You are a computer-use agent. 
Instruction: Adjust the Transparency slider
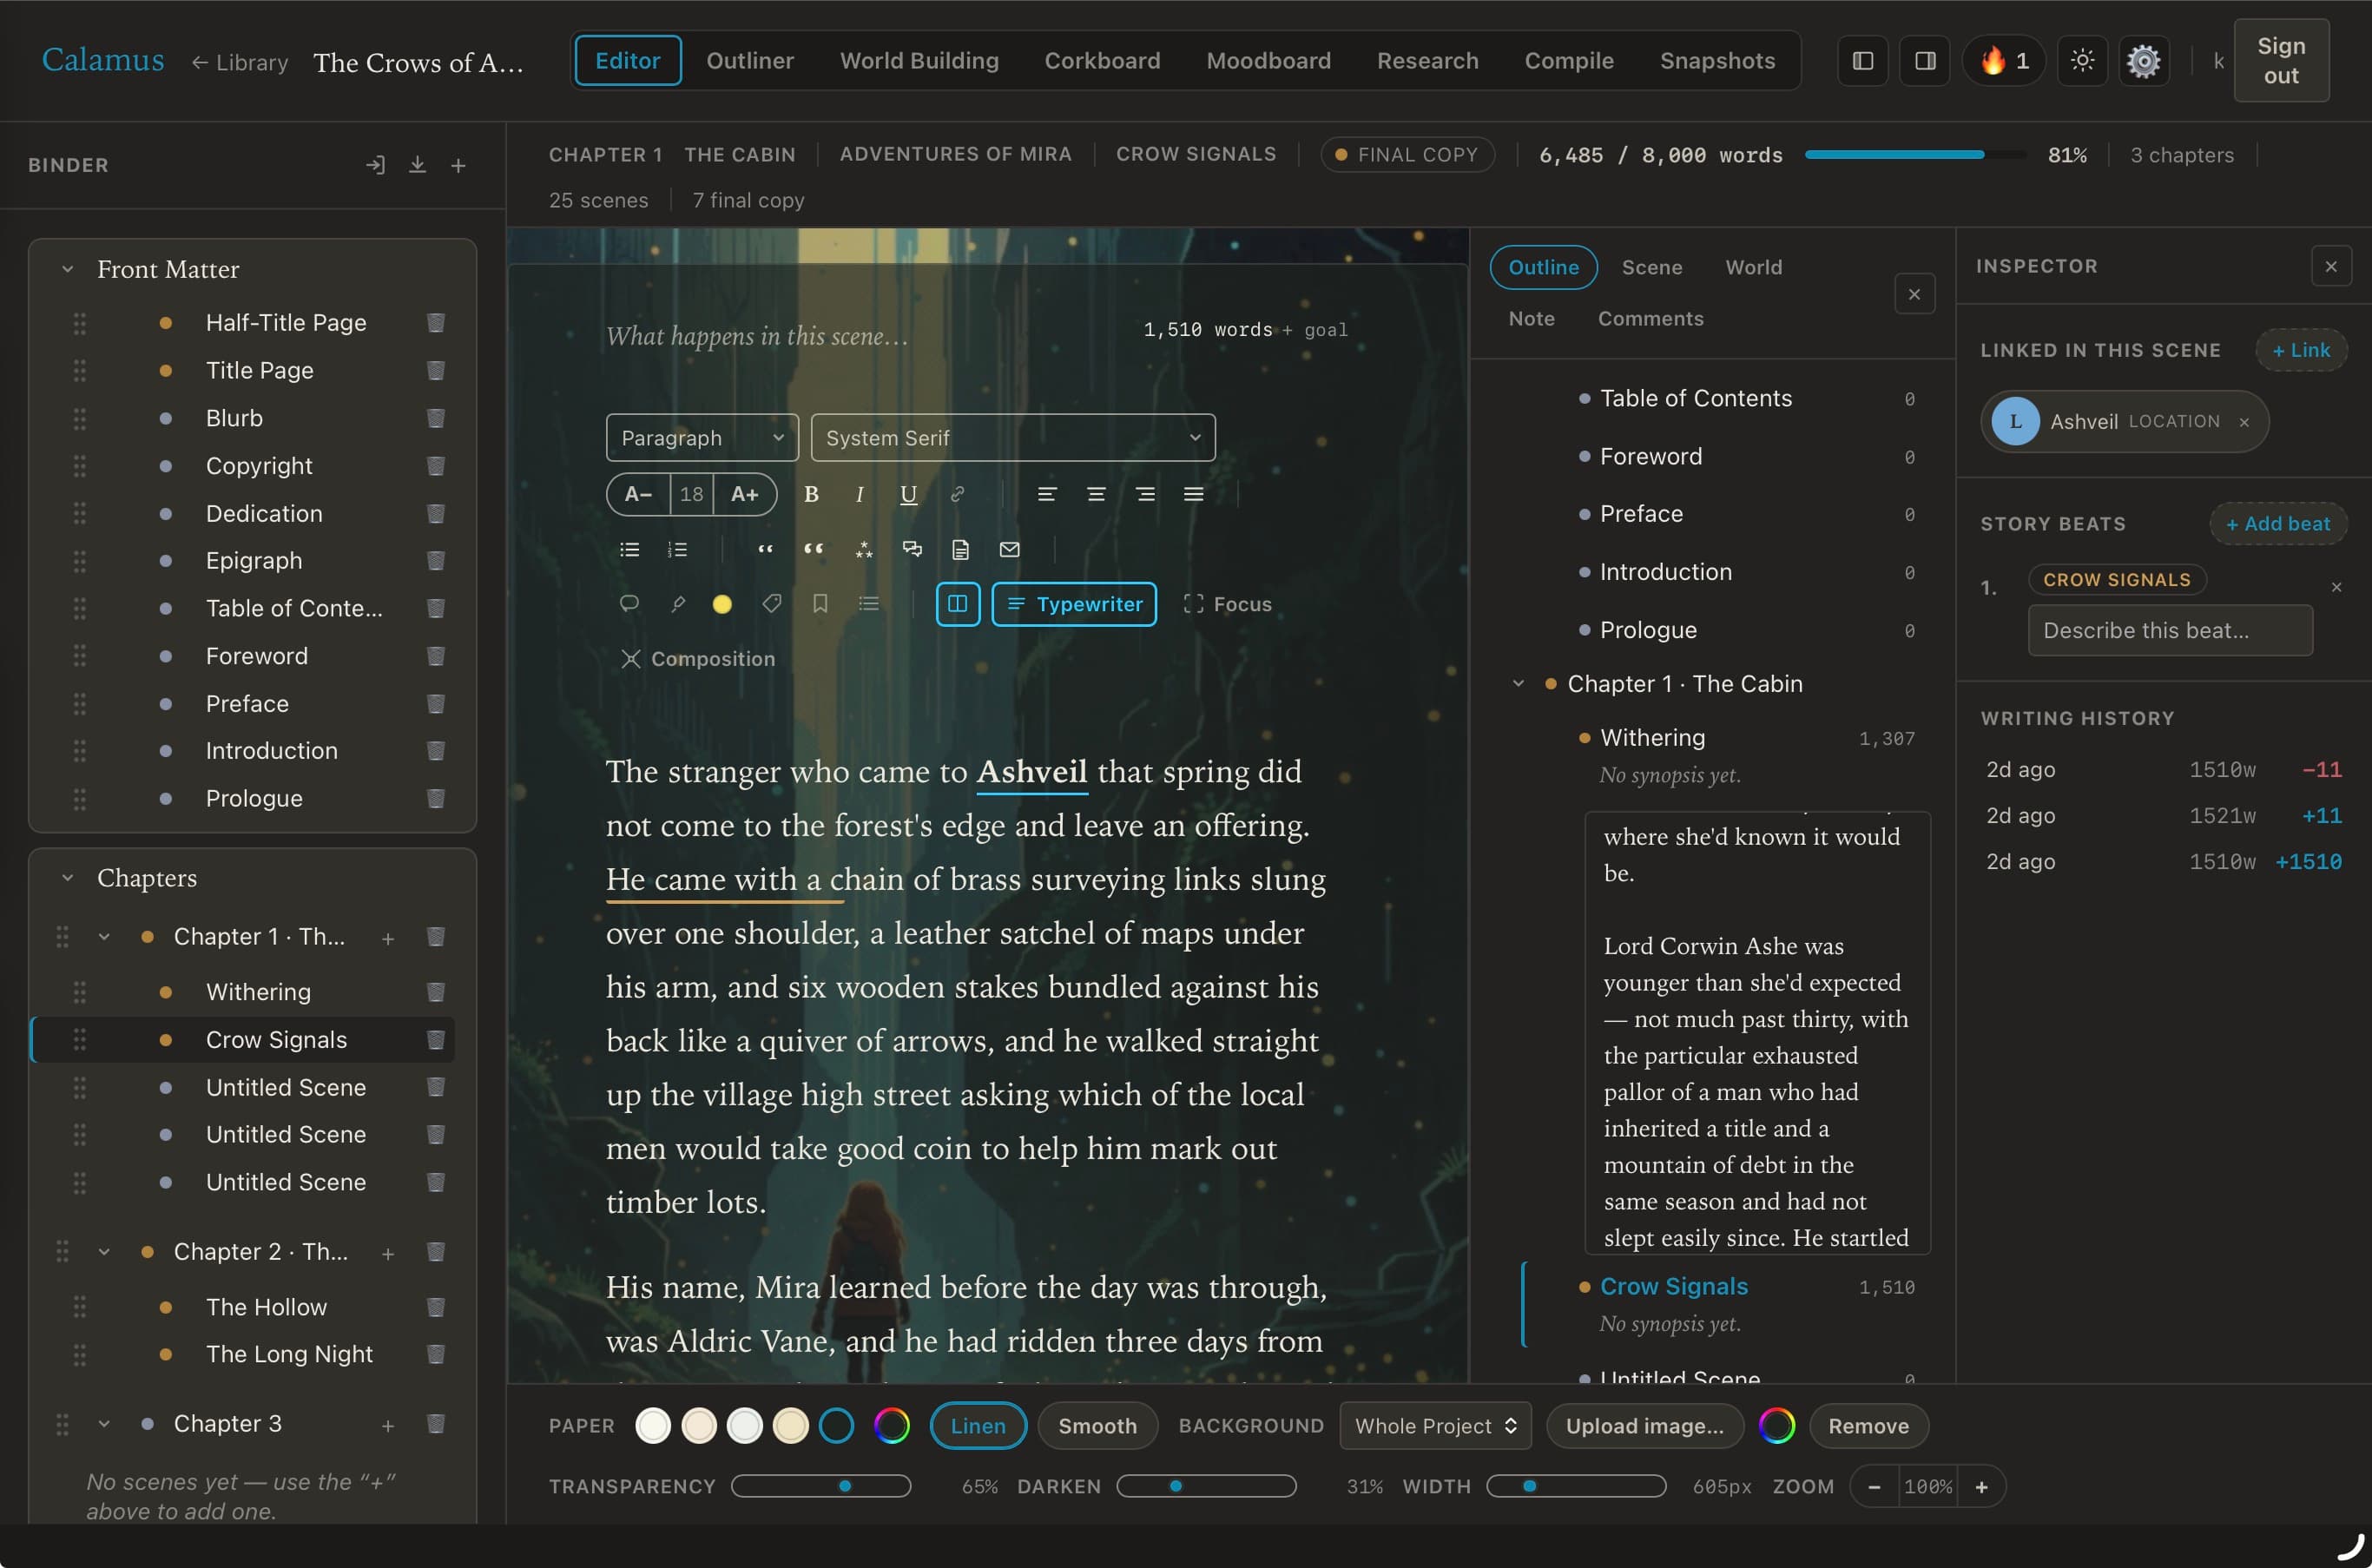point(821,1486)
